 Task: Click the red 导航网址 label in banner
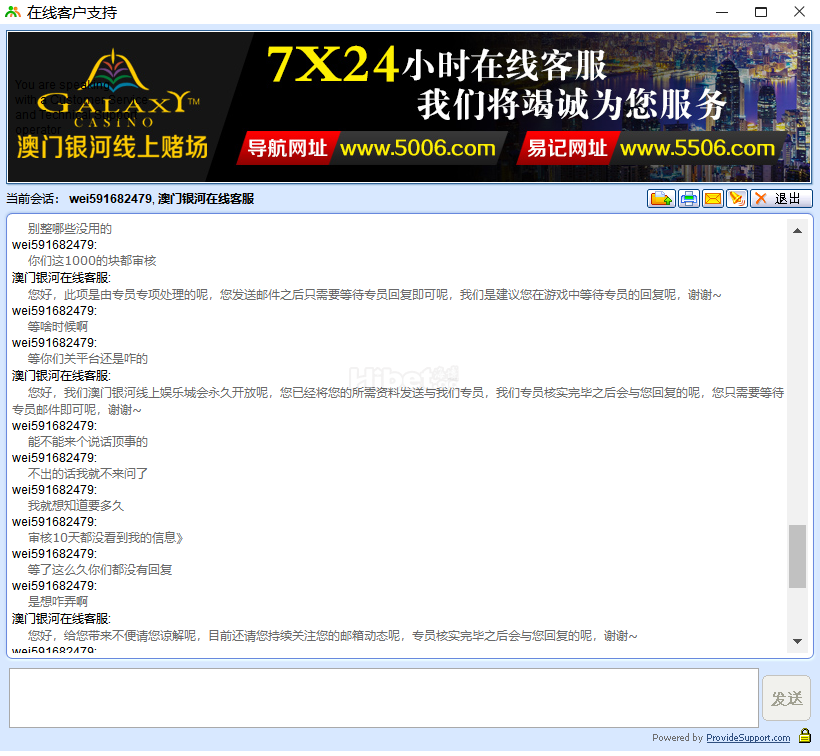pyautogui.click(x=287, y=149)
